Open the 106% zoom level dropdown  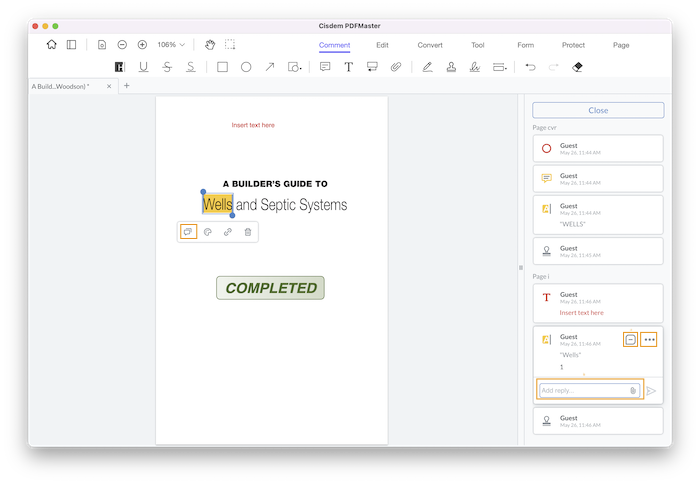[x=171, y=45]
